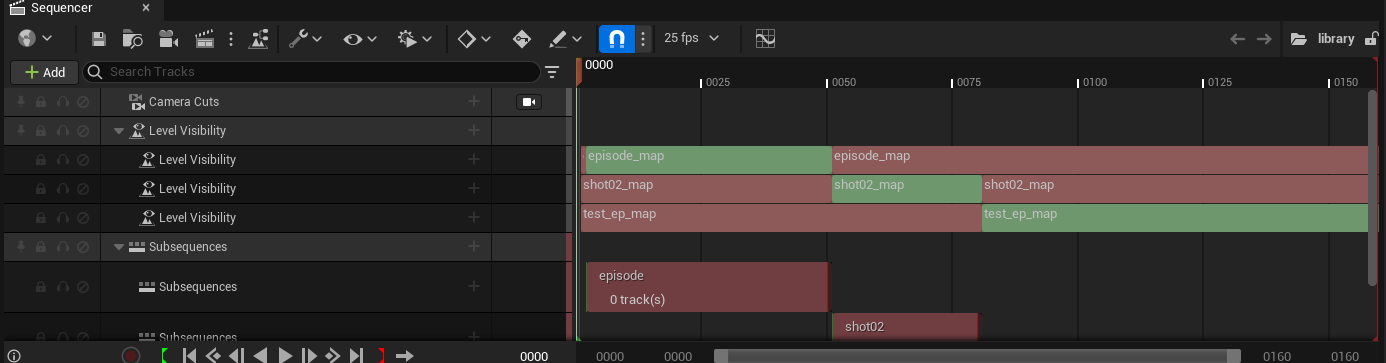Lock the Camera Cuts track
1386x363 pixels.
click(x=41, y=102)
